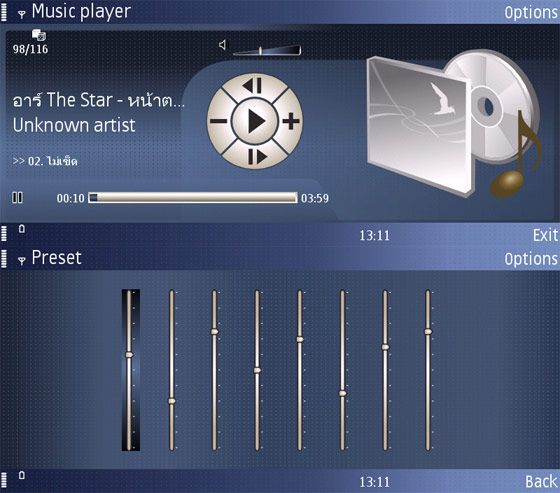Decrease volume with the minus button
560x493 pixels.
tap(219, 121)
